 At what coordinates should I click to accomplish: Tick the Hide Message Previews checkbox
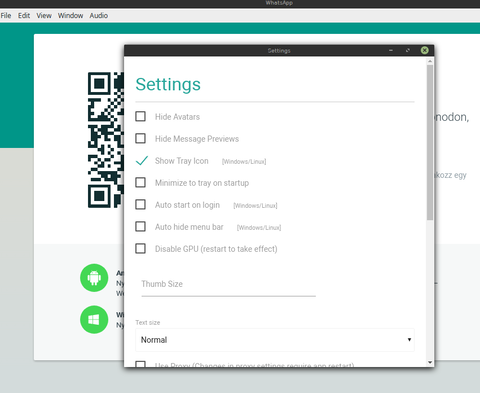[140, 138]
